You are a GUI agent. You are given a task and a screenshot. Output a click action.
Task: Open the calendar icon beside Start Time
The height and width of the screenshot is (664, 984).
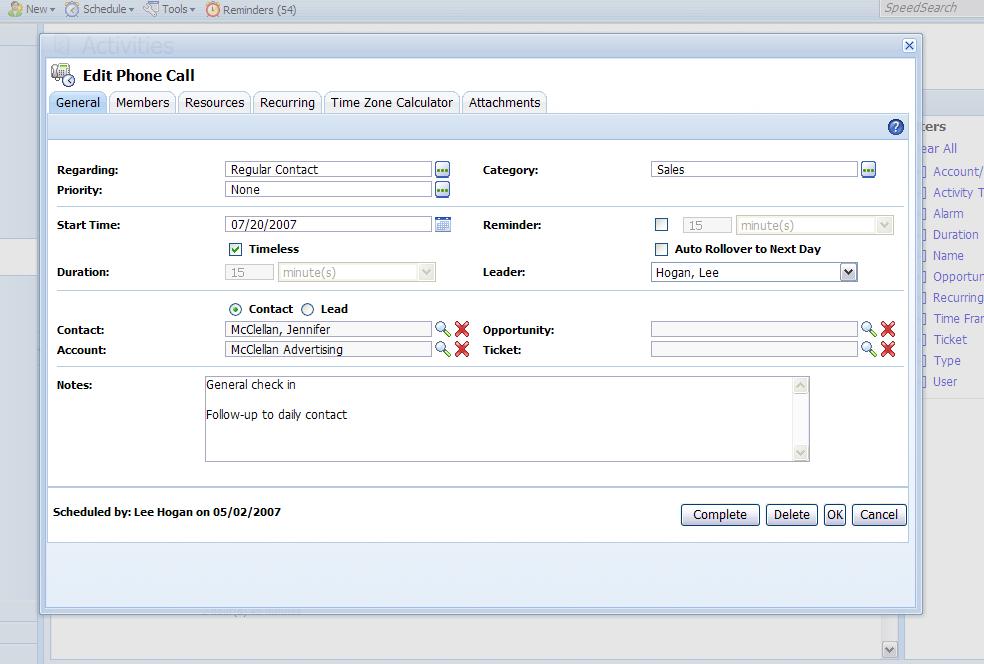(442, 223)
